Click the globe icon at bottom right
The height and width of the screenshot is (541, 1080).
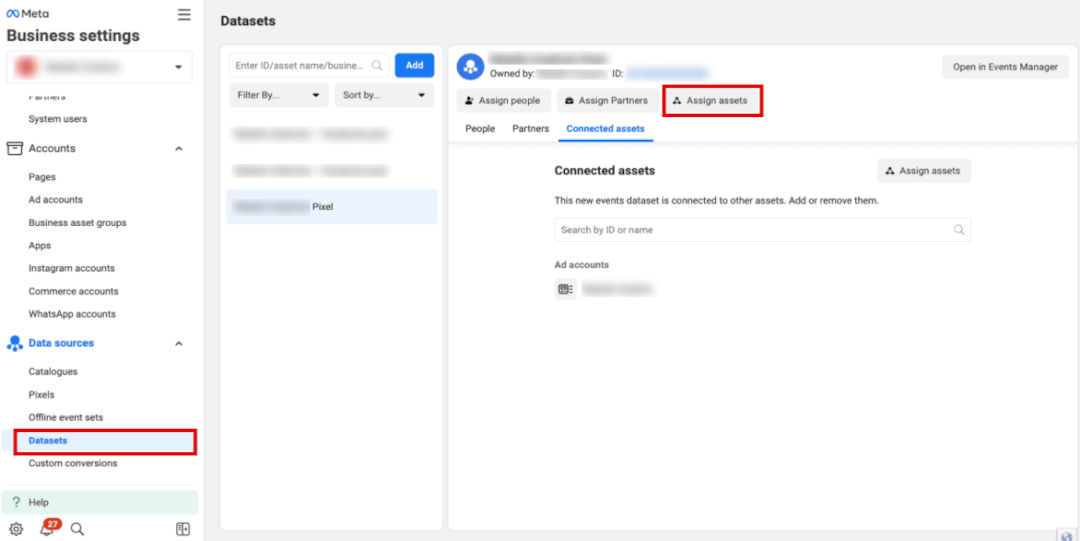pyautogui.click(x=1068, y=536)
